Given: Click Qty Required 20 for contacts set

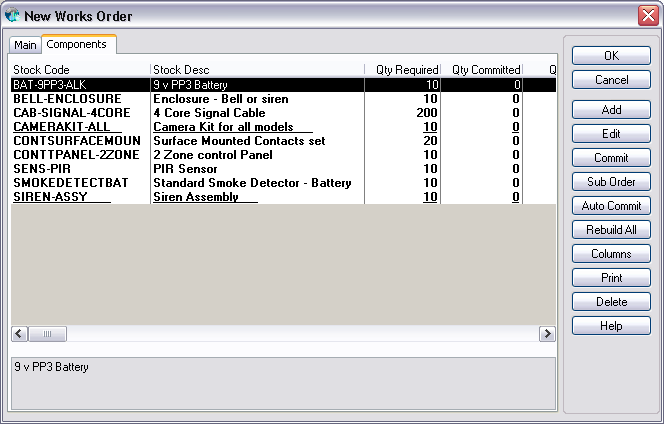Looking at the screenshot, I should pyautogui.click(x=430, y=141).
